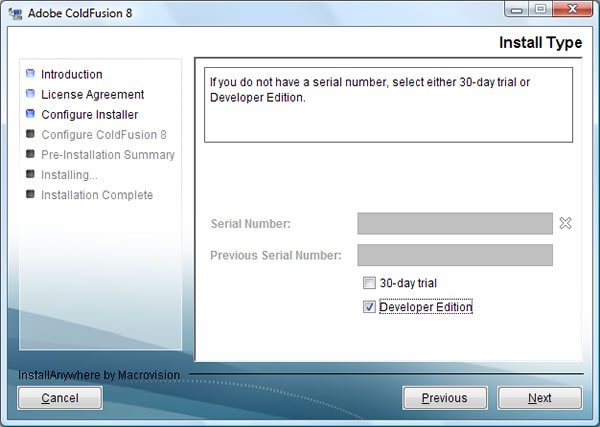Click the Install Type heading
Screen dimensions: 600x427
tap(540, 42)
